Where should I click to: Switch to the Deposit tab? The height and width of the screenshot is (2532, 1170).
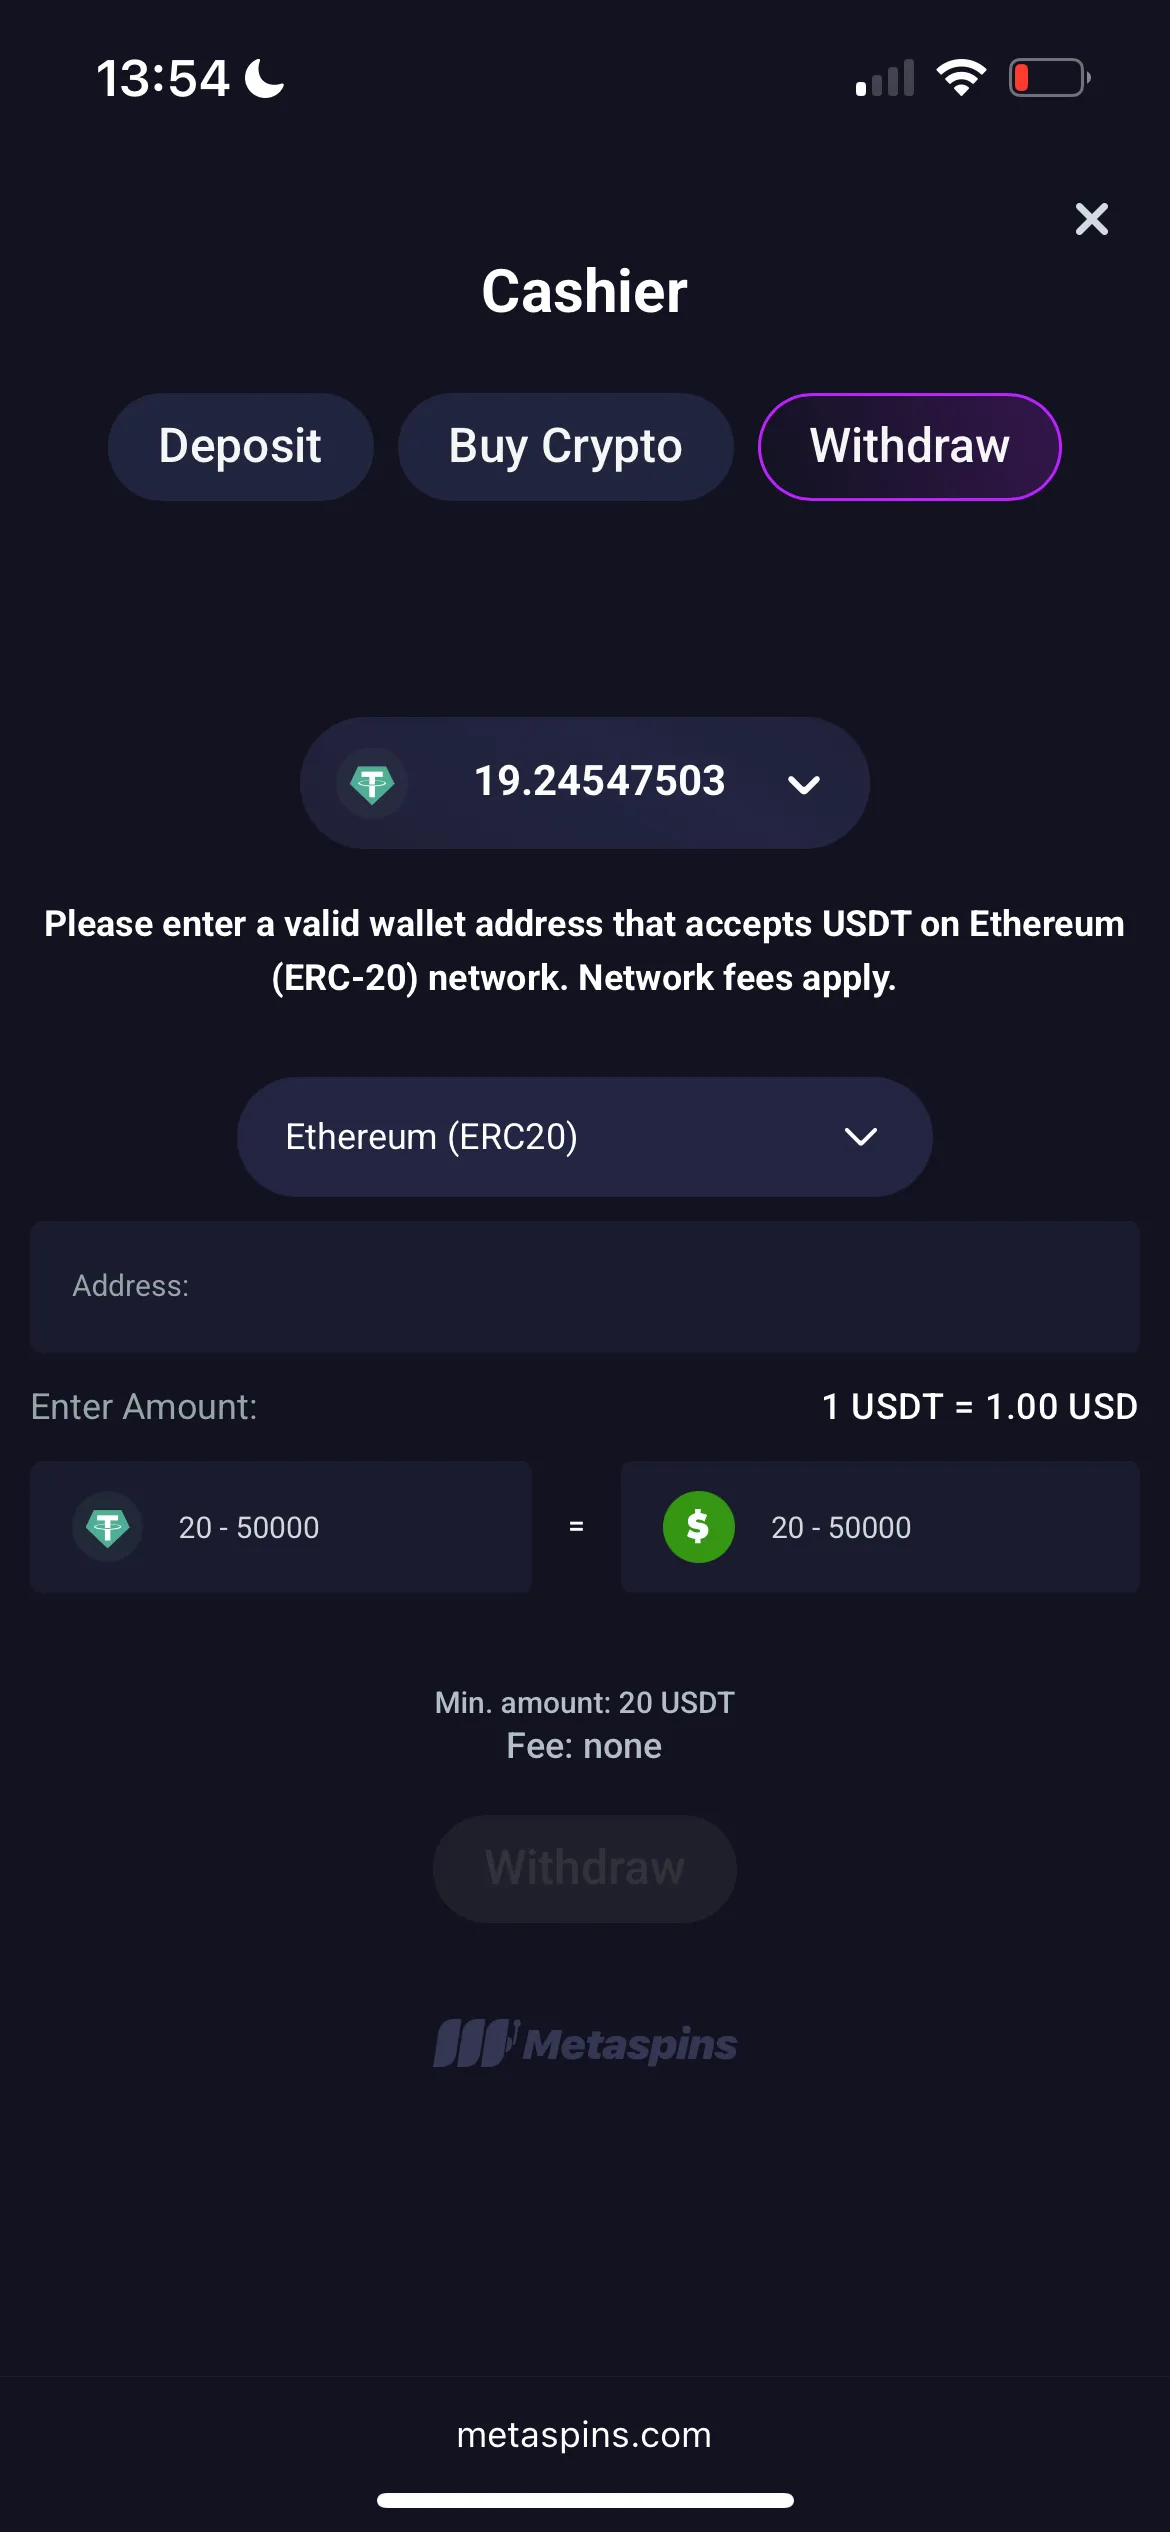[x=240, y=446]
